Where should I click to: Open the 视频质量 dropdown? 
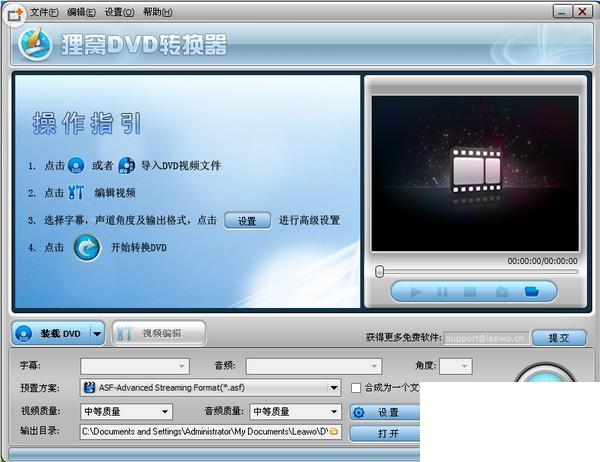click(126, 412)
